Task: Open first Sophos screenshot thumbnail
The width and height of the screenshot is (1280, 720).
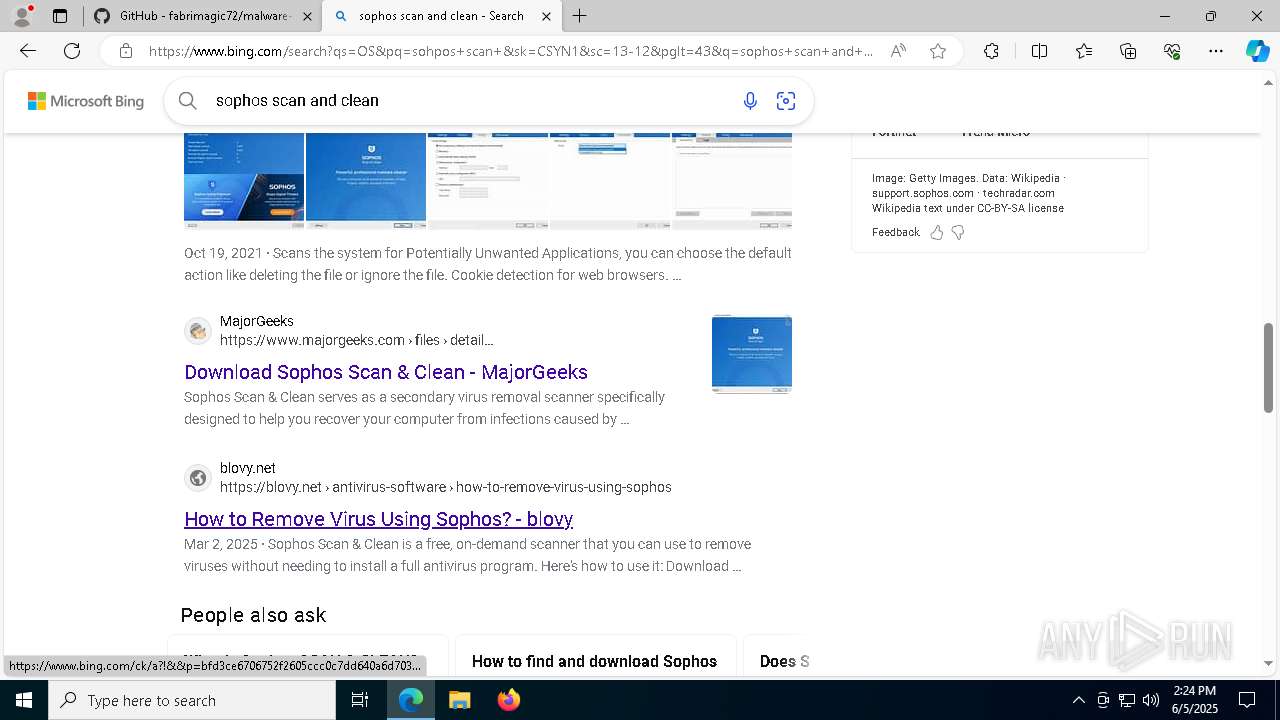Action: pyautogui.click(x=244, y=179)
